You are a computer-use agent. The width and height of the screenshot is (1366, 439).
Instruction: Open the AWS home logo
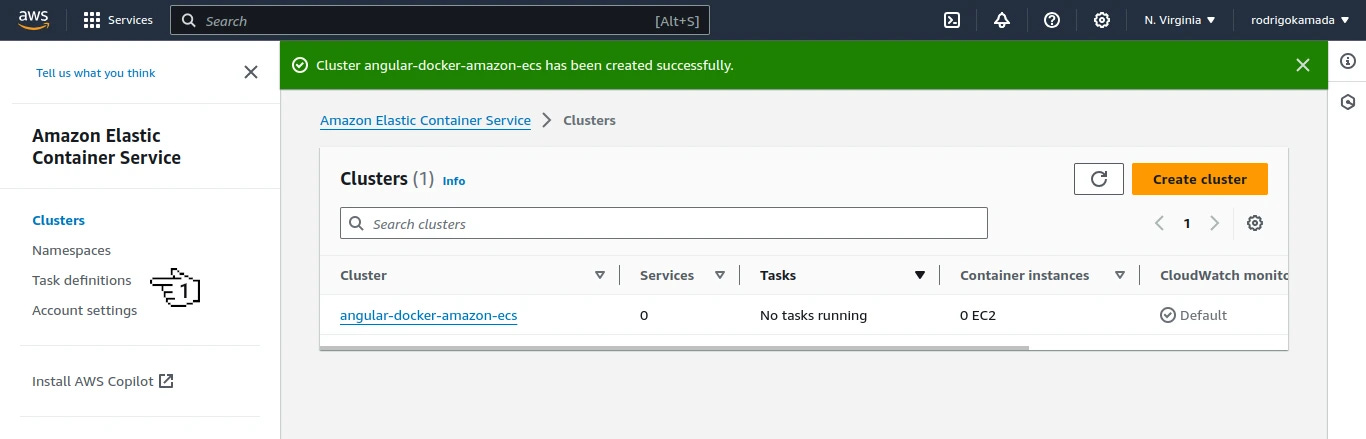[x=34, y=20]
